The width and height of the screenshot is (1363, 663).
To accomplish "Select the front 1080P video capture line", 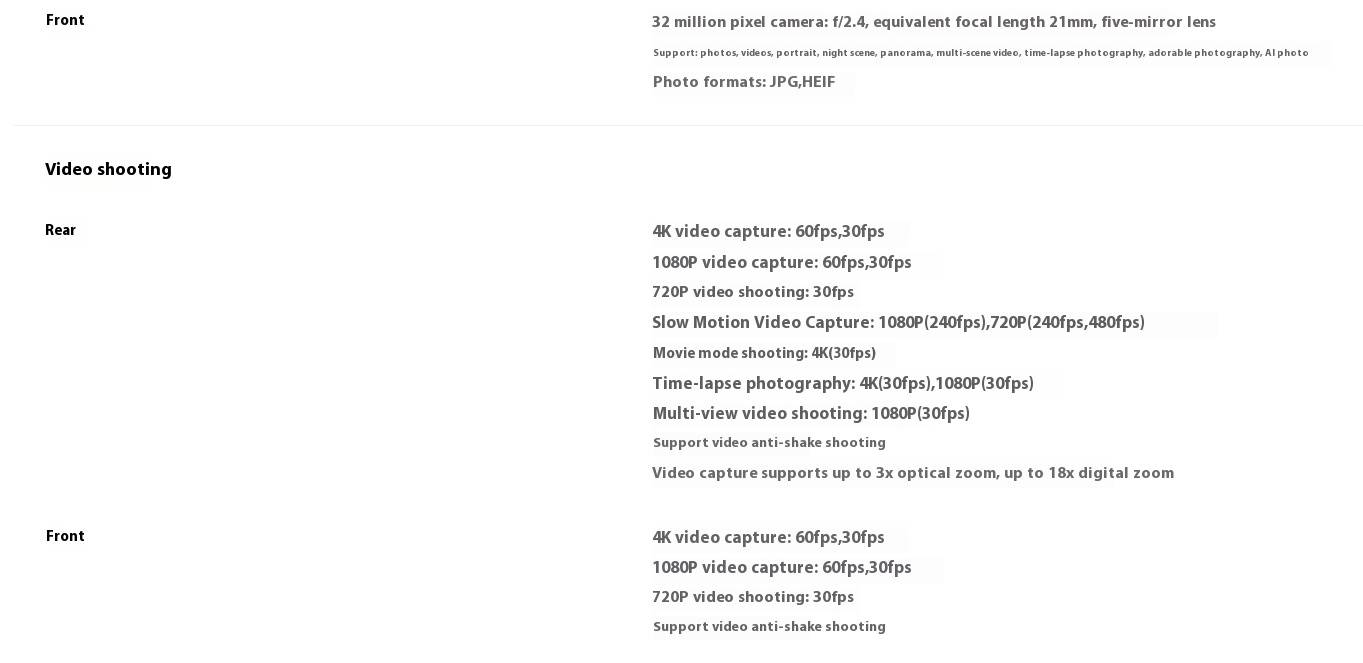I will pos(782,568).
